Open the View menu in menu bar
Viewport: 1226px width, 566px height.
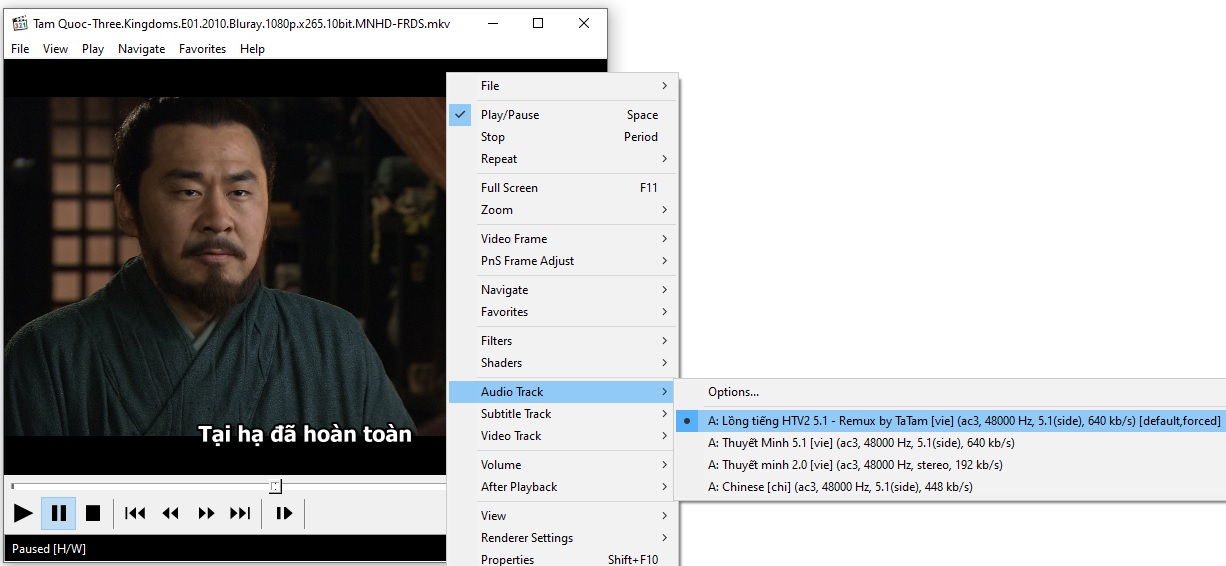(x=56, y=48)
